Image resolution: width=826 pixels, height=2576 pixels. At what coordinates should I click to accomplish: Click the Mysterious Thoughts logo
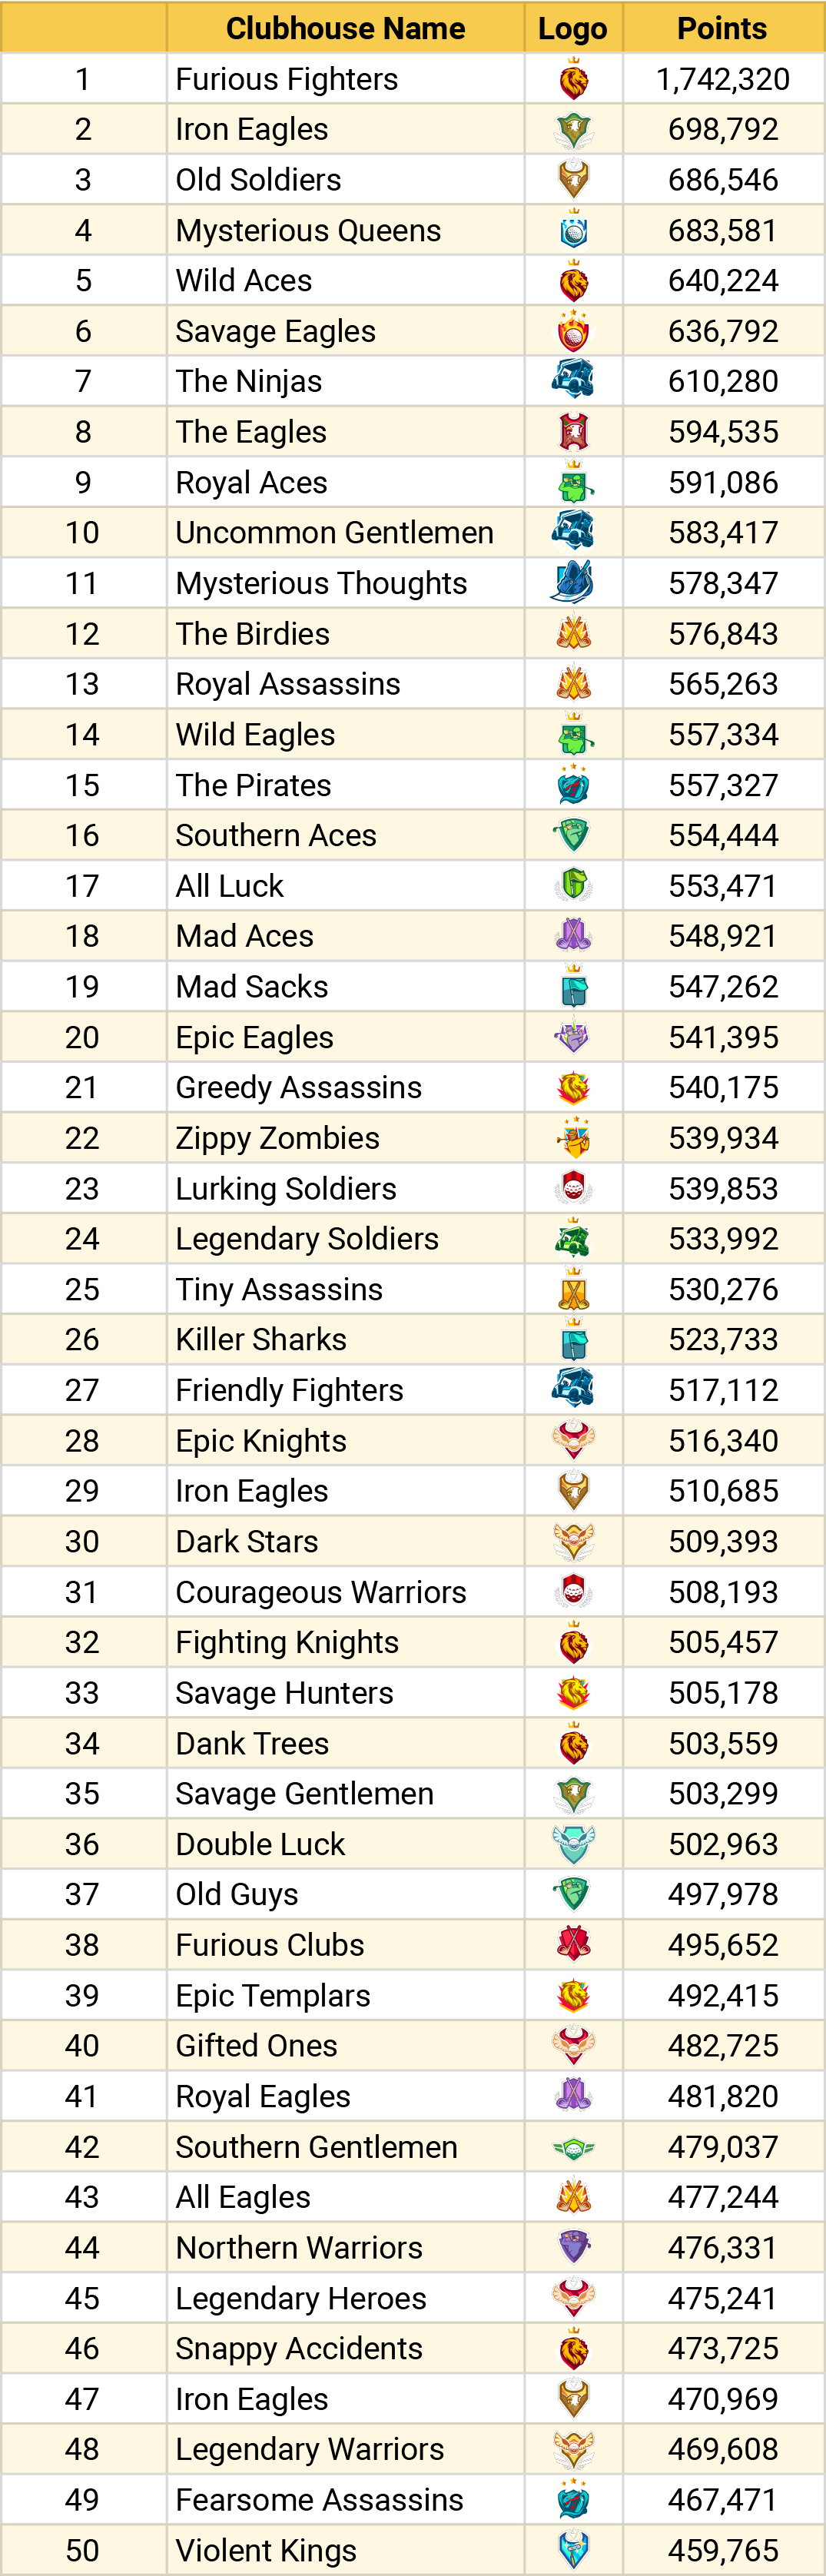coord(573,582)
